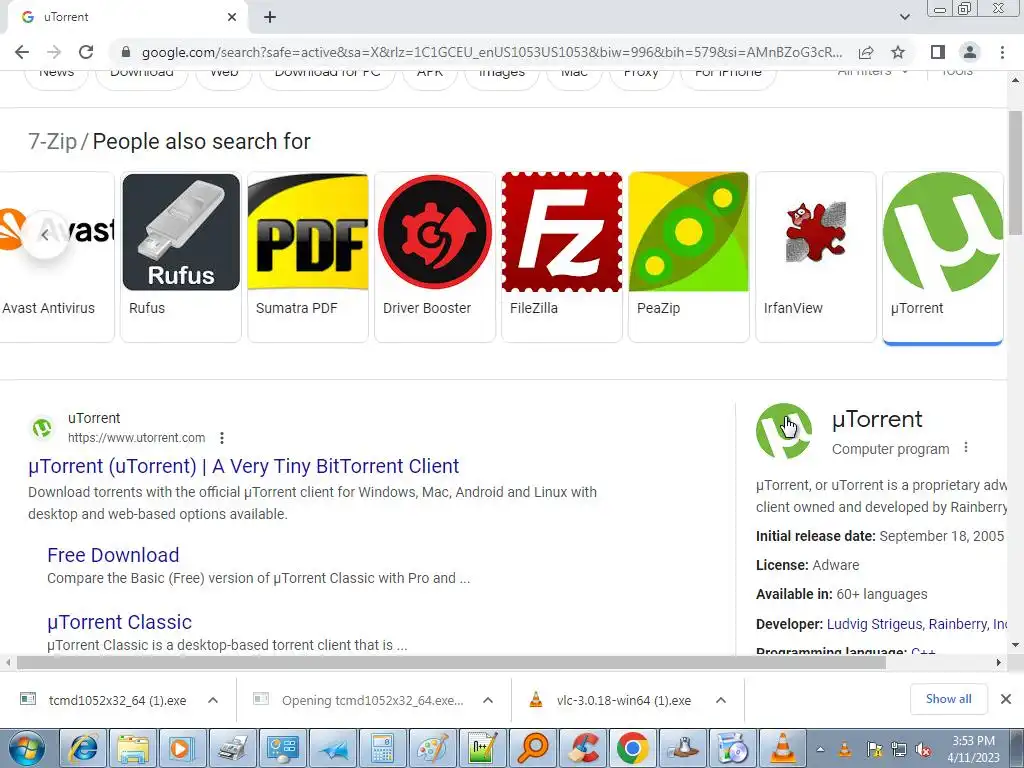Select the µTorrent carousel card
The image size is (1024, 768).
[942, 256]
